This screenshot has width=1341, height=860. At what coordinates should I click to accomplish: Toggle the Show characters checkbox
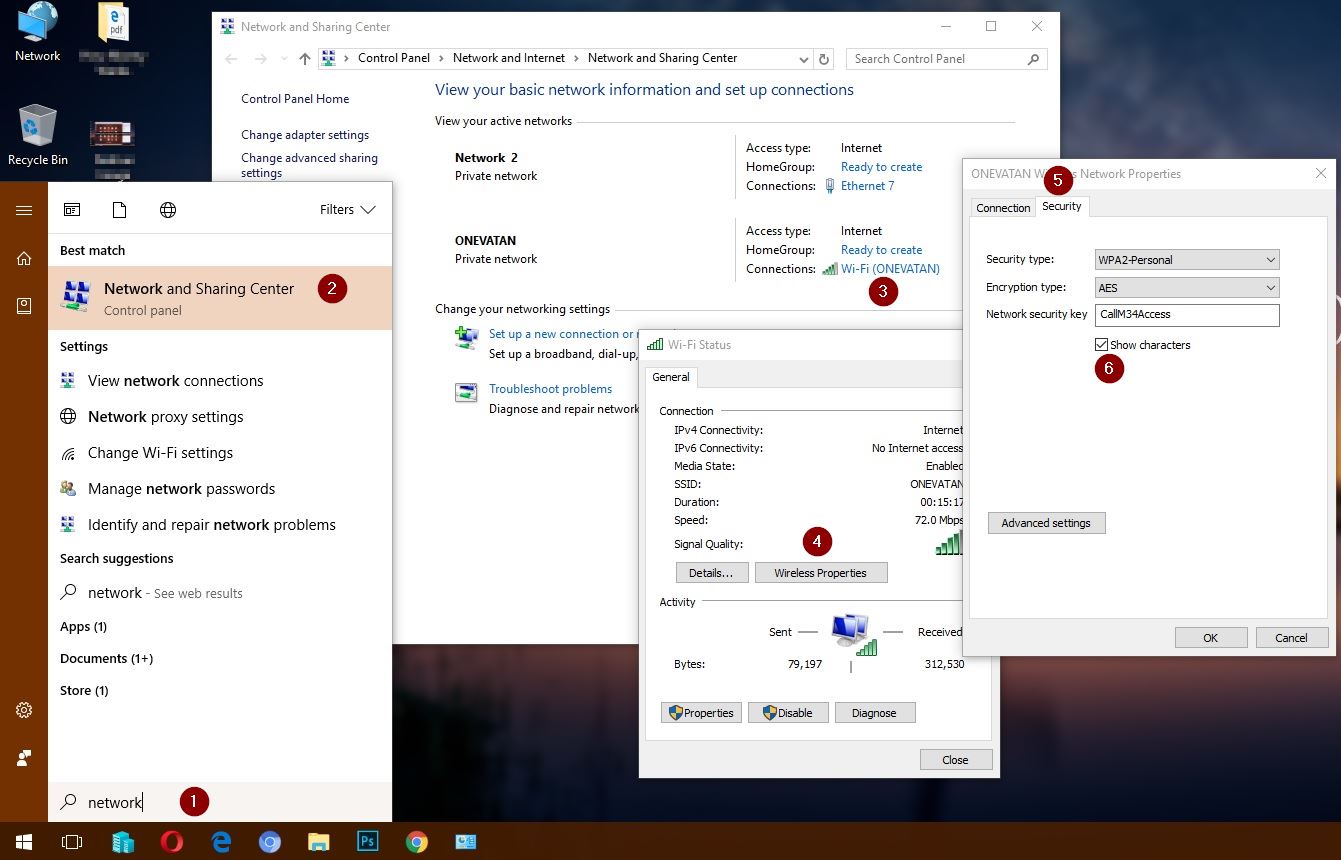point(1101,345)
